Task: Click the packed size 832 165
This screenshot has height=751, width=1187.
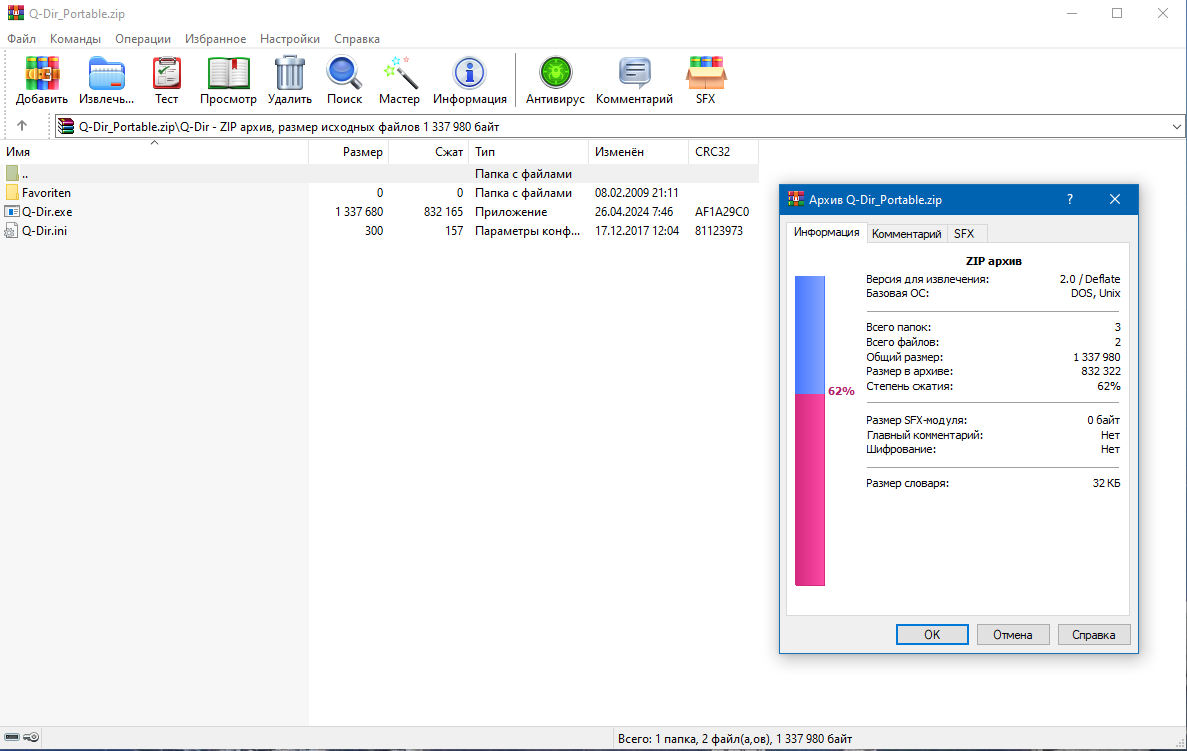Action: point(443,212)
